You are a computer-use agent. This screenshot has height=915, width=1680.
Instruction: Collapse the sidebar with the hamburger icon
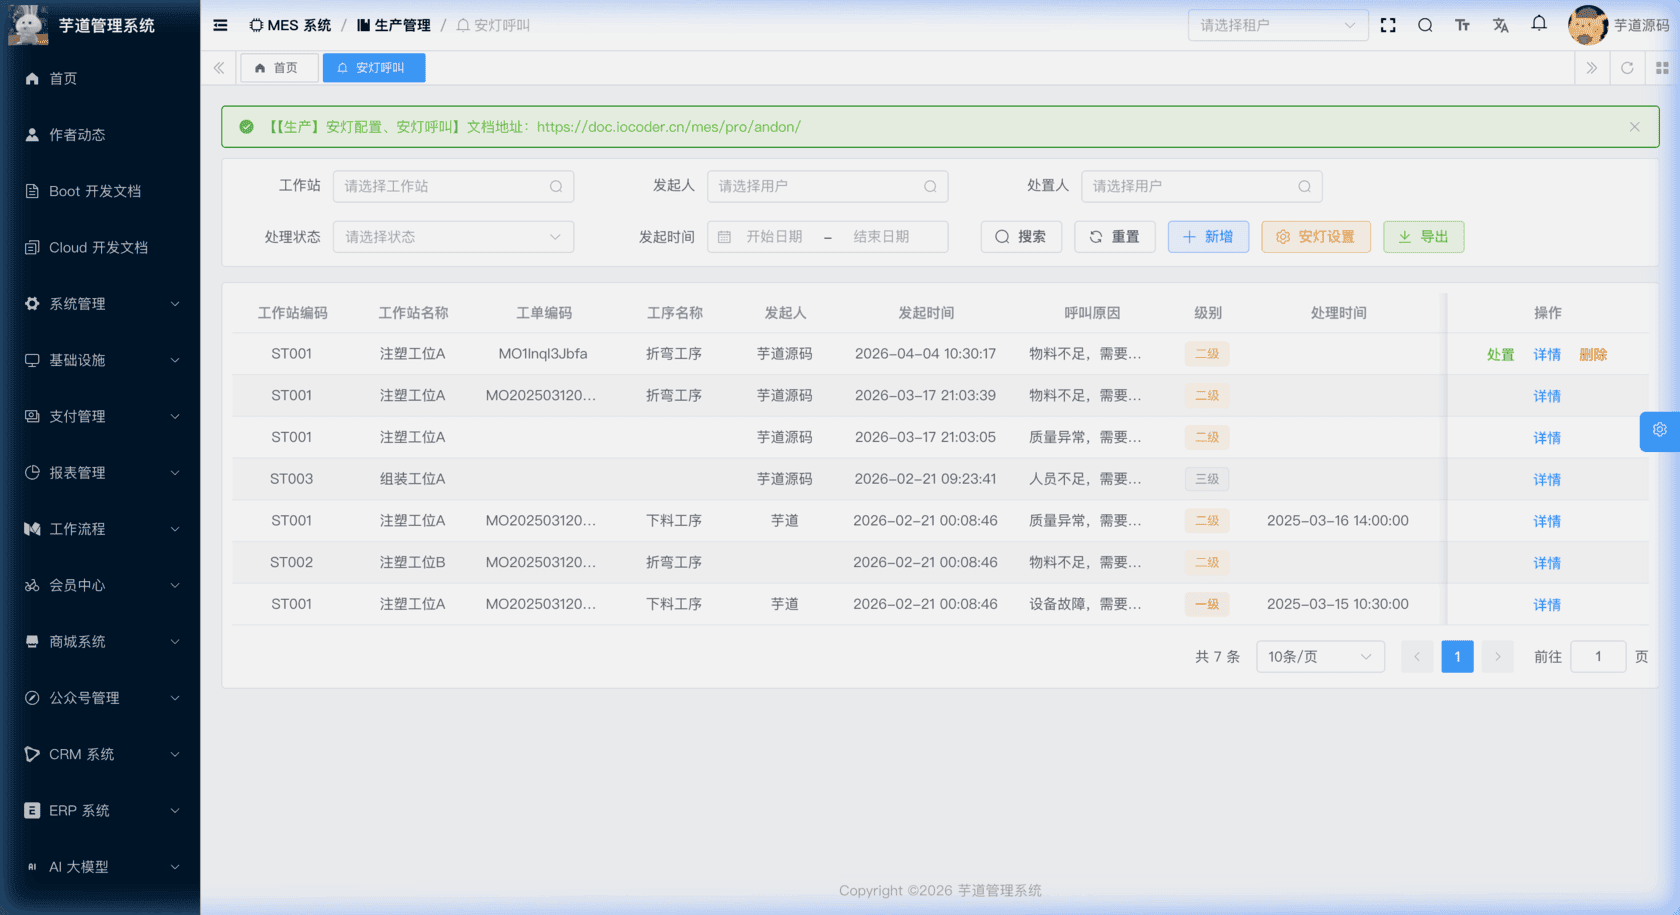tap(220, 25)
